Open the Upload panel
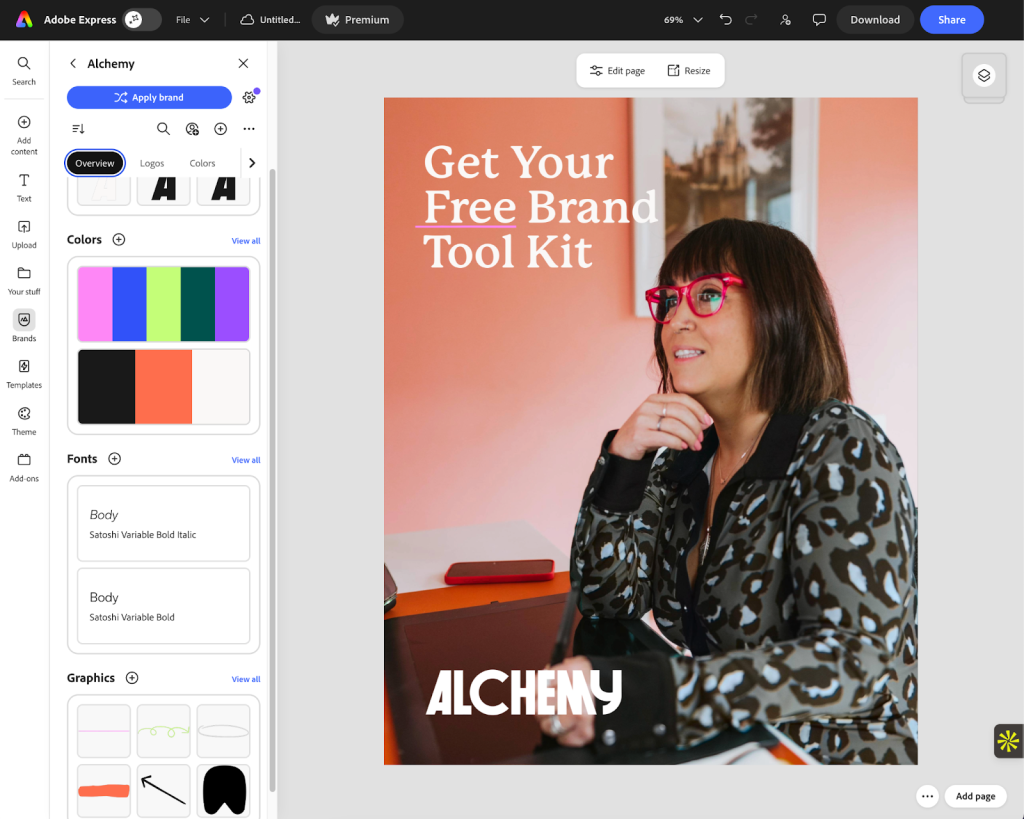The height and width of the screenshot is (819, 1024). [24, 234]
